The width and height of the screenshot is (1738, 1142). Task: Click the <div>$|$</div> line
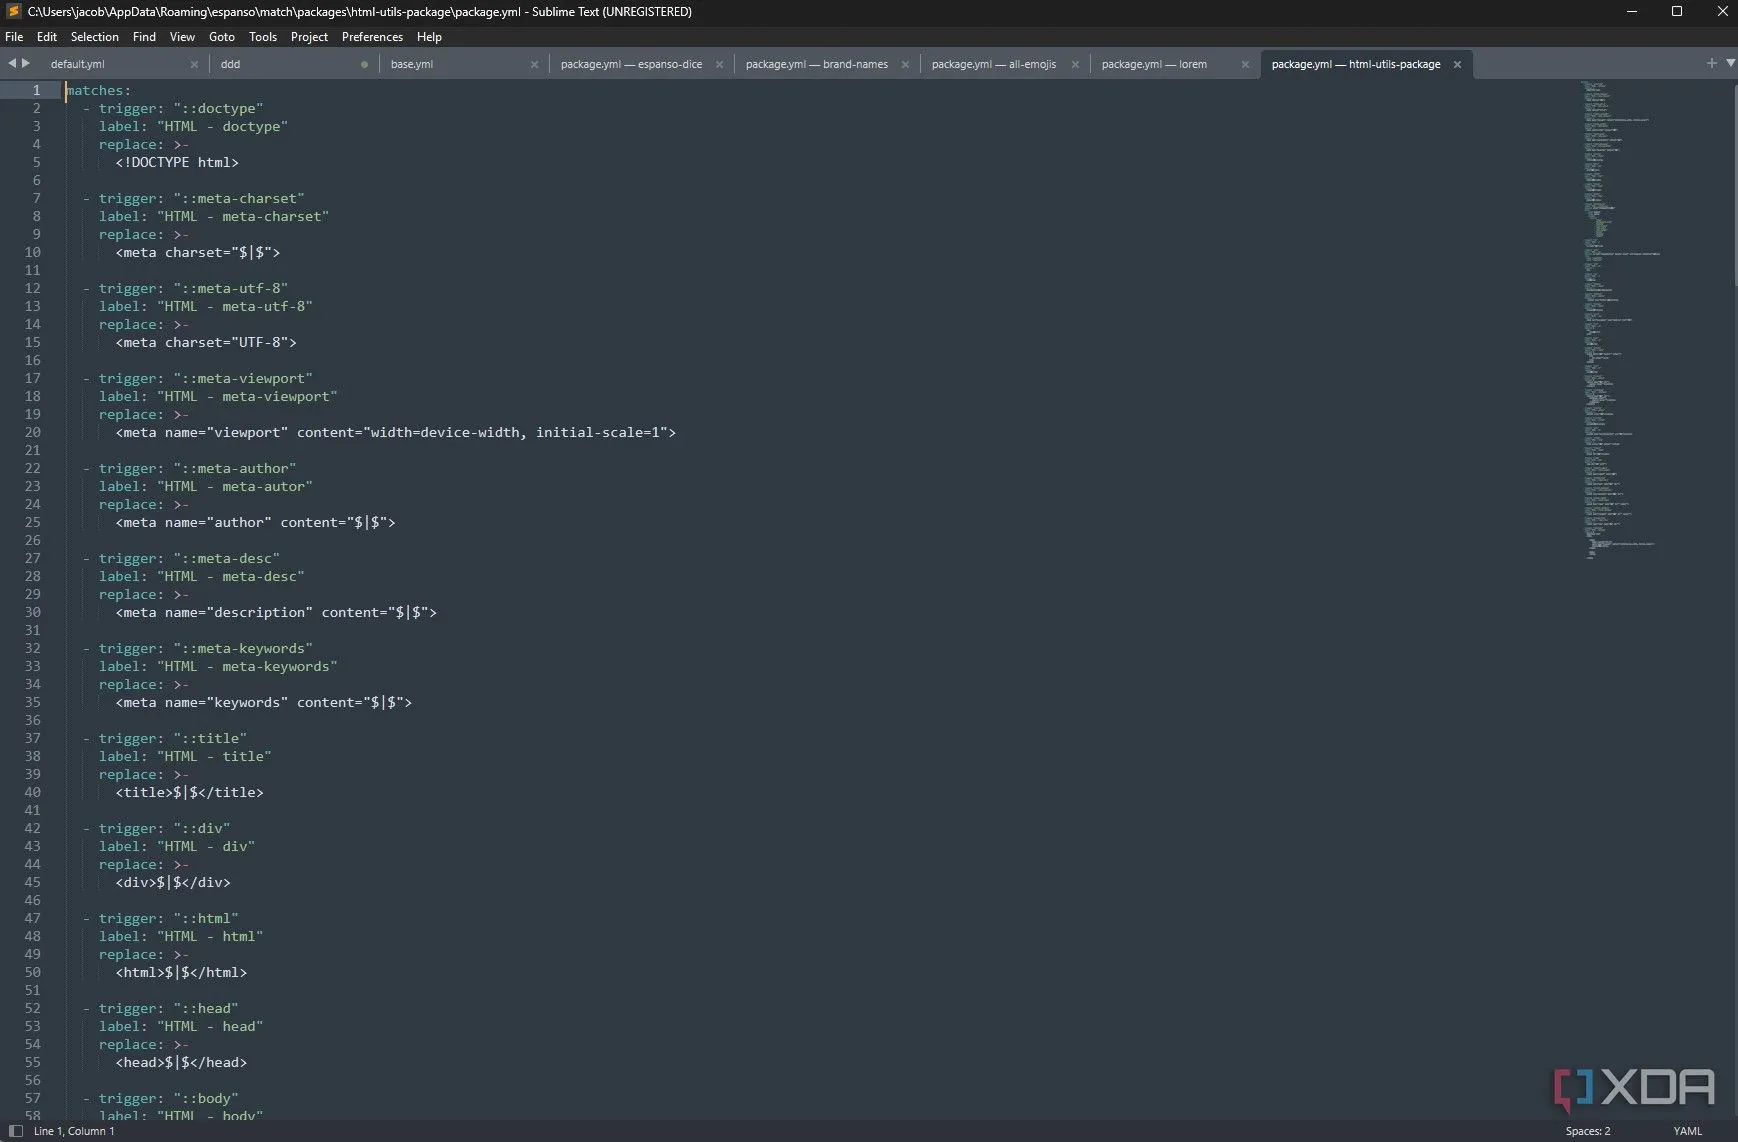(173, 882)
